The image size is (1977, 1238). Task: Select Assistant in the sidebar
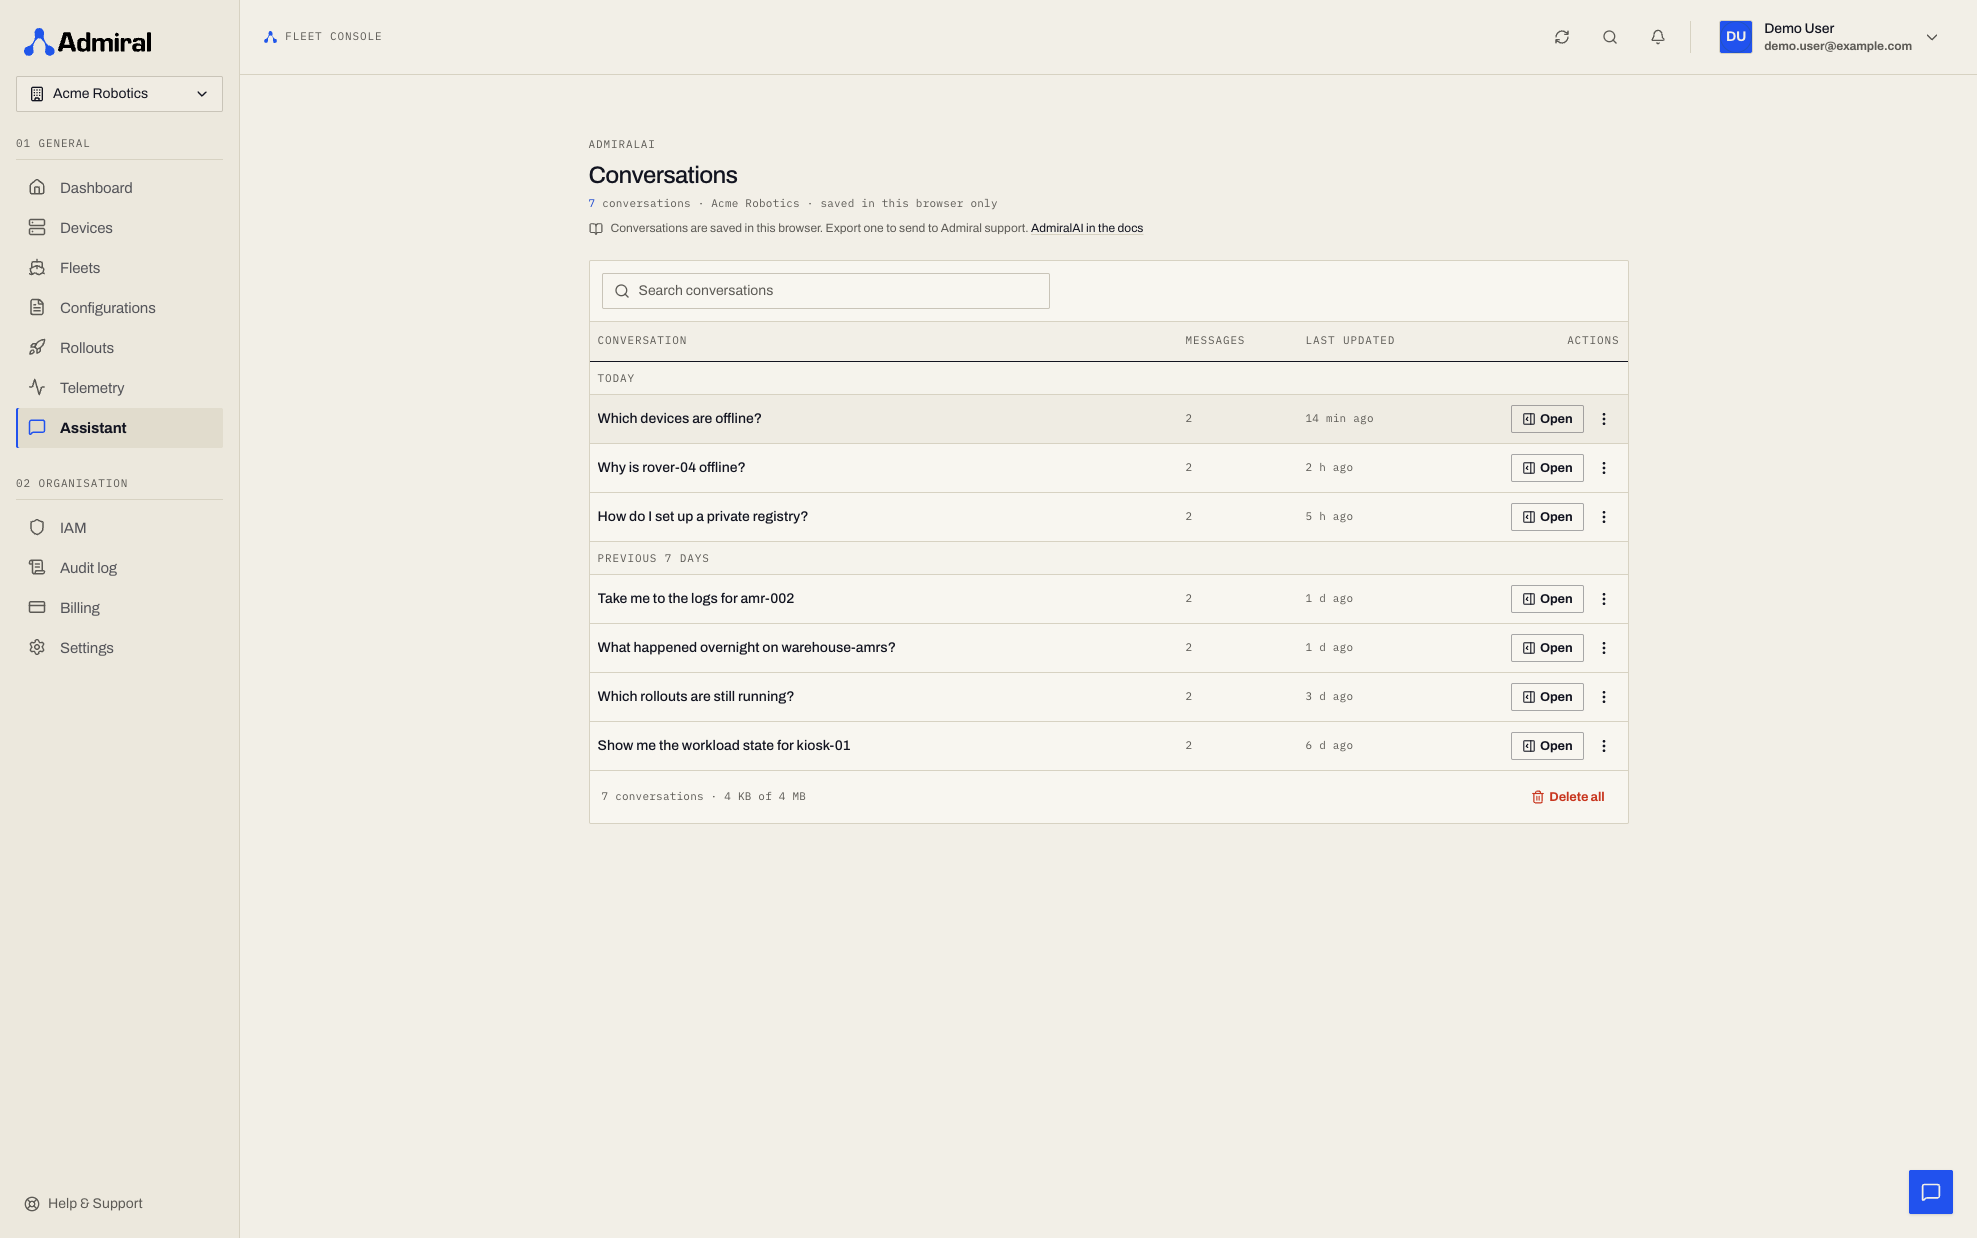pos(119,428)
